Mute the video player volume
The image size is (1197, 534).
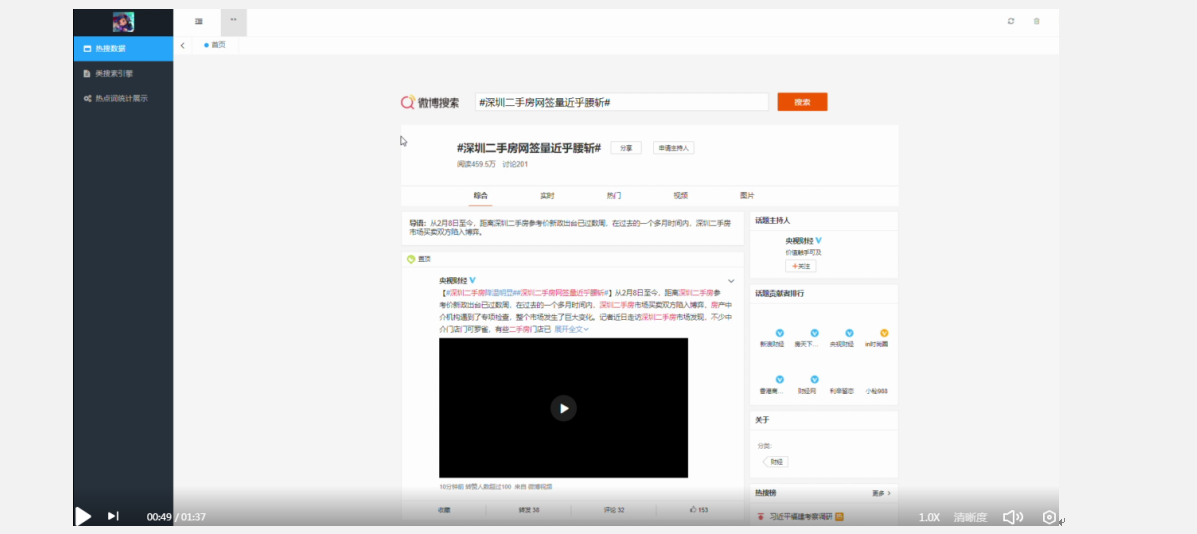(1012, 517)
